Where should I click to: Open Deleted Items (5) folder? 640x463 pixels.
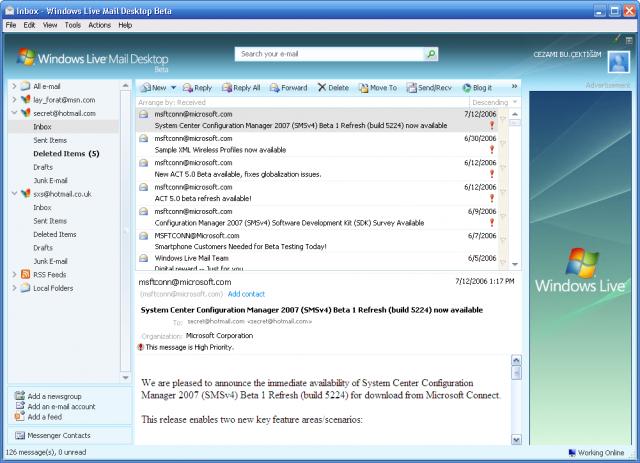[x=66, y=154]
